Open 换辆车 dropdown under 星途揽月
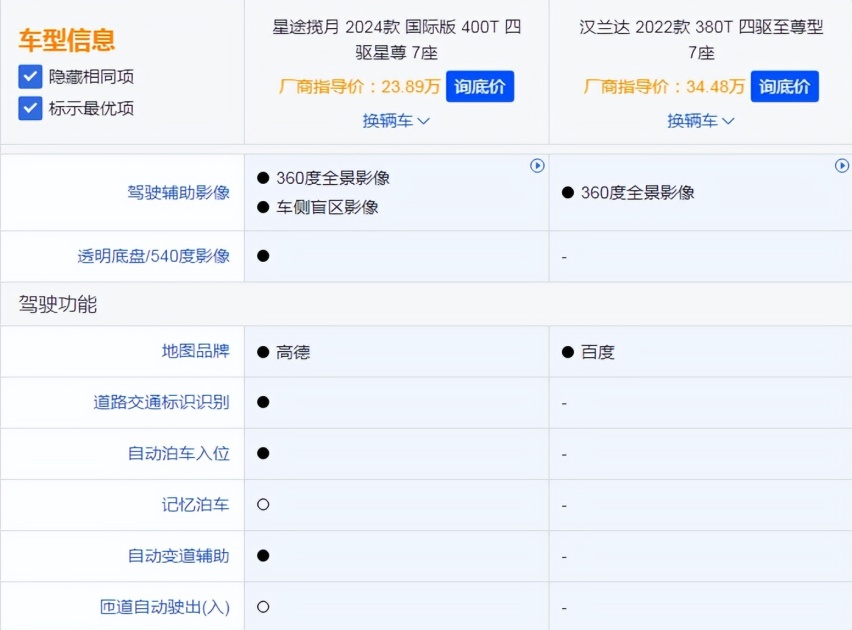852x630 pixels. [x=396, y=121]
